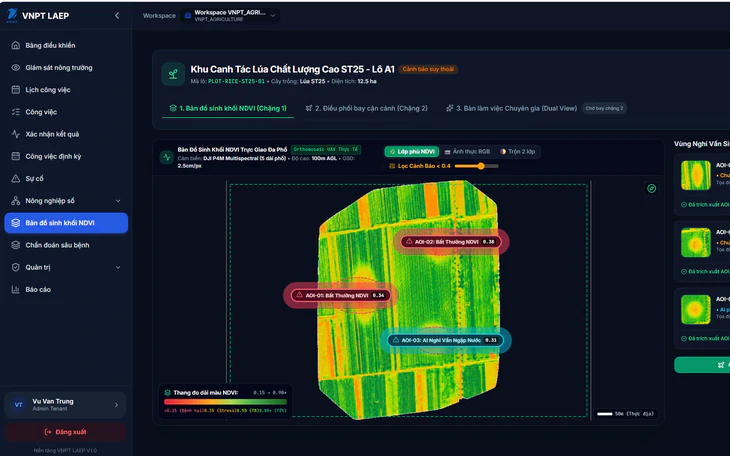Click the plant icon next to plot title
730x456 pixels.
tap(173, 74)
